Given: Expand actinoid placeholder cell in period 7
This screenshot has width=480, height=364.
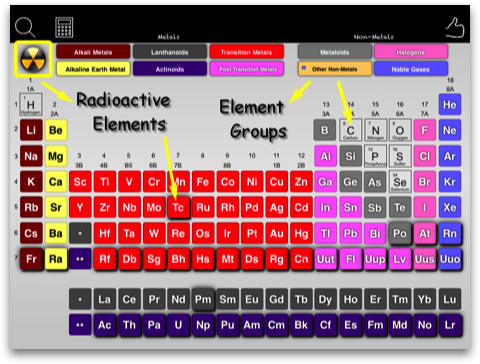Looking at the screenshot, I should [x=80, y=259].
